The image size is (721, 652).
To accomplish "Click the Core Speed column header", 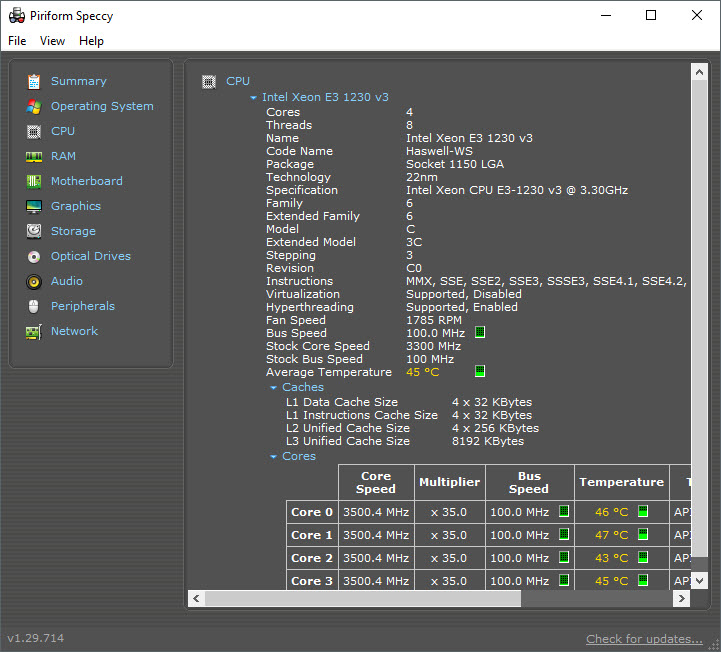I will pyautogui.click(x=376, y=483).
